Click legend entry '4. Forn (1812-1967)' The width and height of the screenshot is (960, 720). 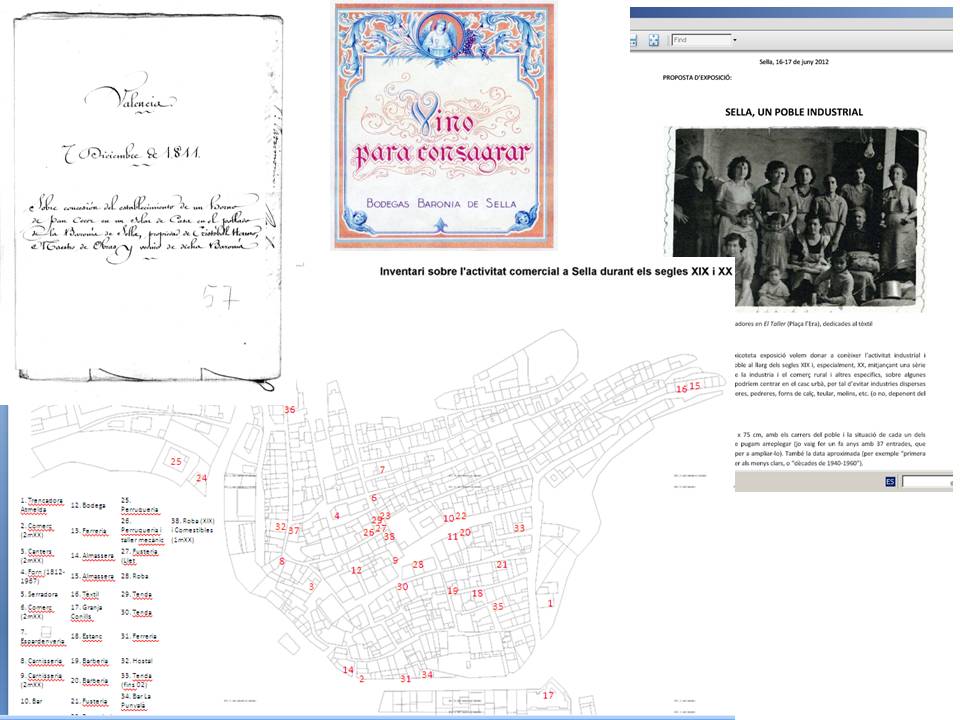pos(42,576)
